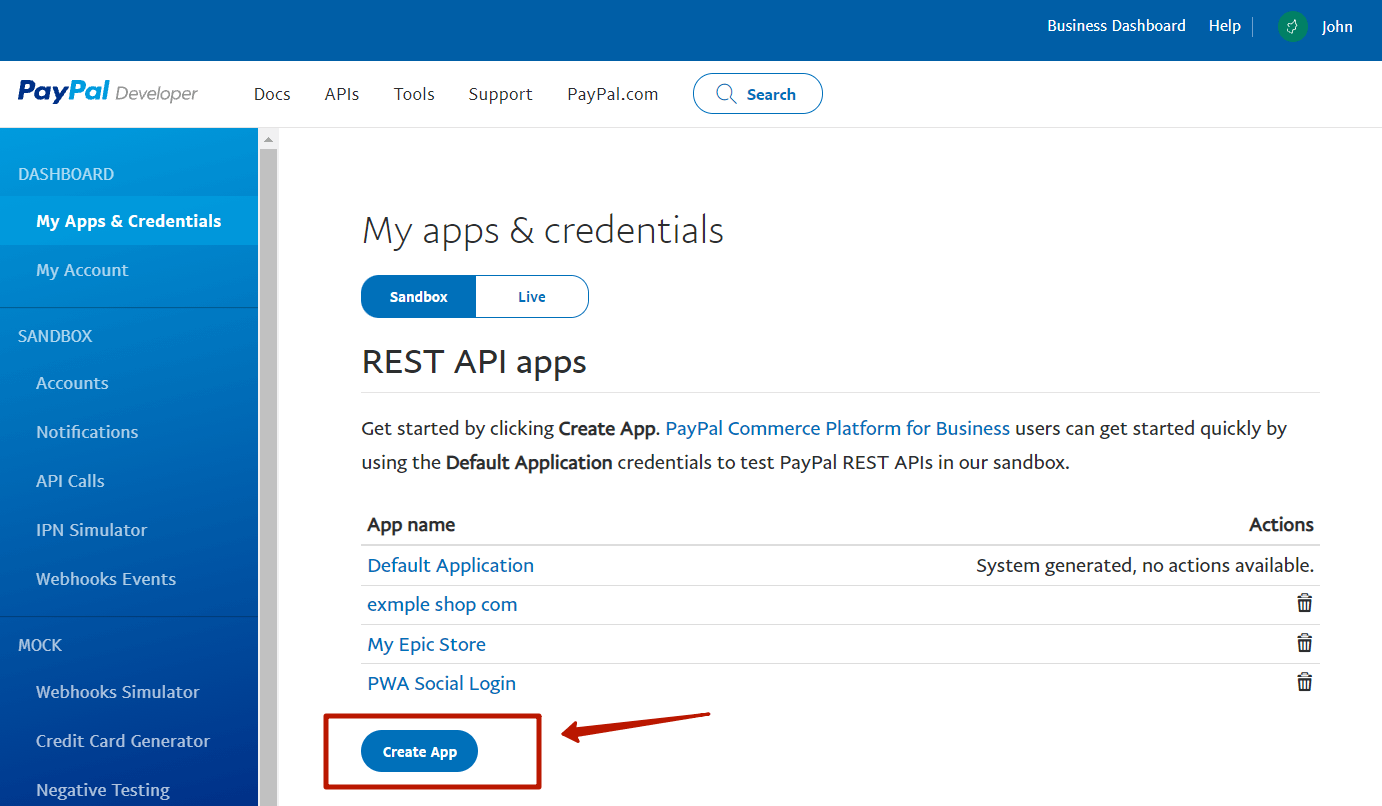Viewport: 1382px width, 806px height.
Task: Click the John username
Action: point(1337,27)
